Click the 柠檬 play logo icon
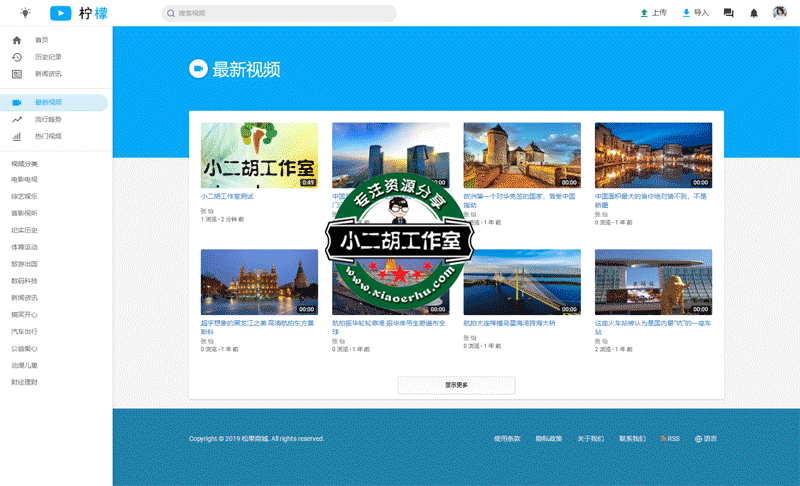This screenshot has height=486, width=800. click(61, 13)
